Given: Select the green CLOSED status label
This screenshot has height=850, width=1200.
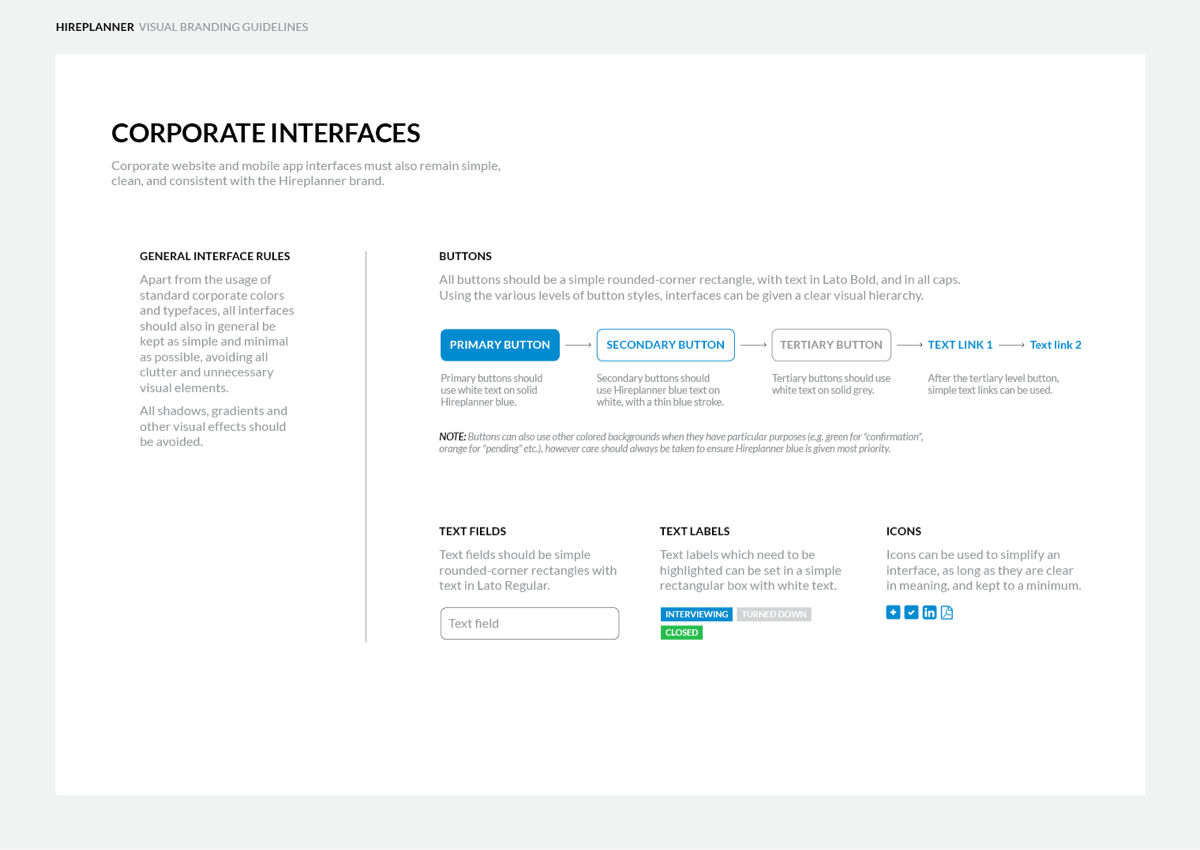Looking at the screenshot, I should click(x=681, y=632).
